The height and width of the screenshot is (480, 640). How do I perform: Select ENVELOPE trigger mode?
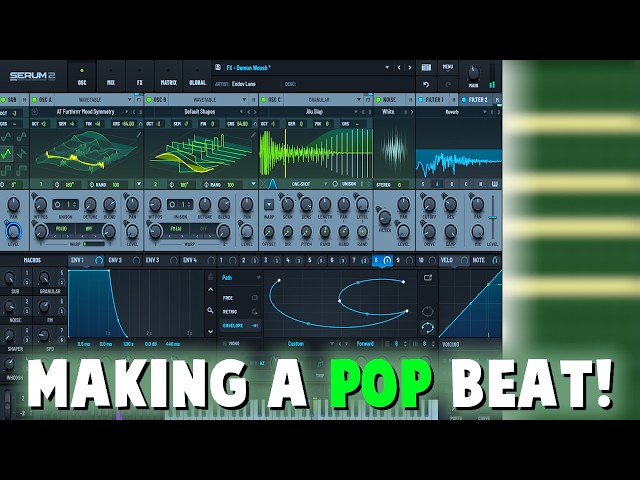pos(240,325)
